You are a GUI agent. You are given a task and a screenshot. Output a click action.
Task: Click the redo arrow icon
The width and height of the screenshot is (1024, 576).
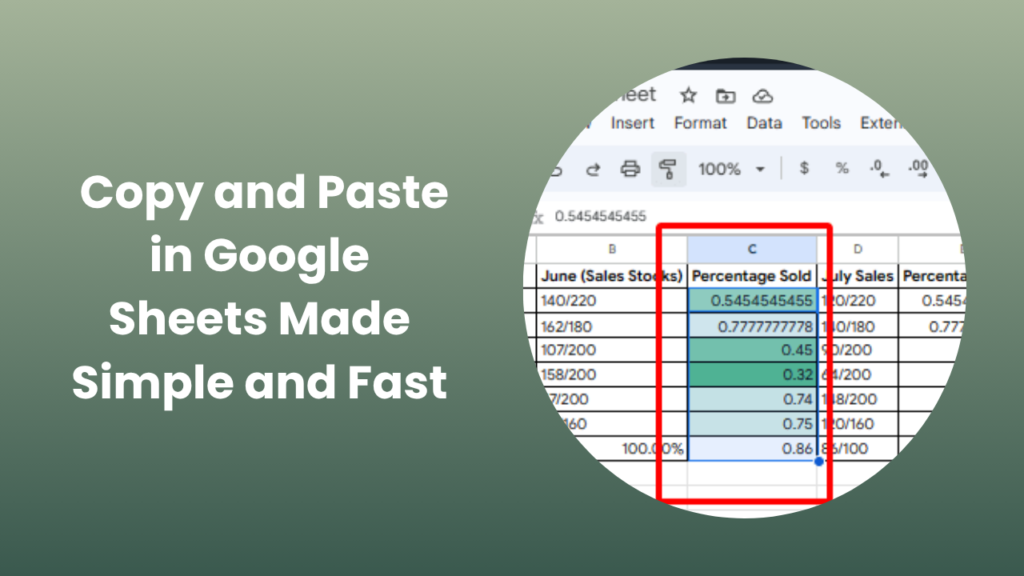tap(592, 169)
